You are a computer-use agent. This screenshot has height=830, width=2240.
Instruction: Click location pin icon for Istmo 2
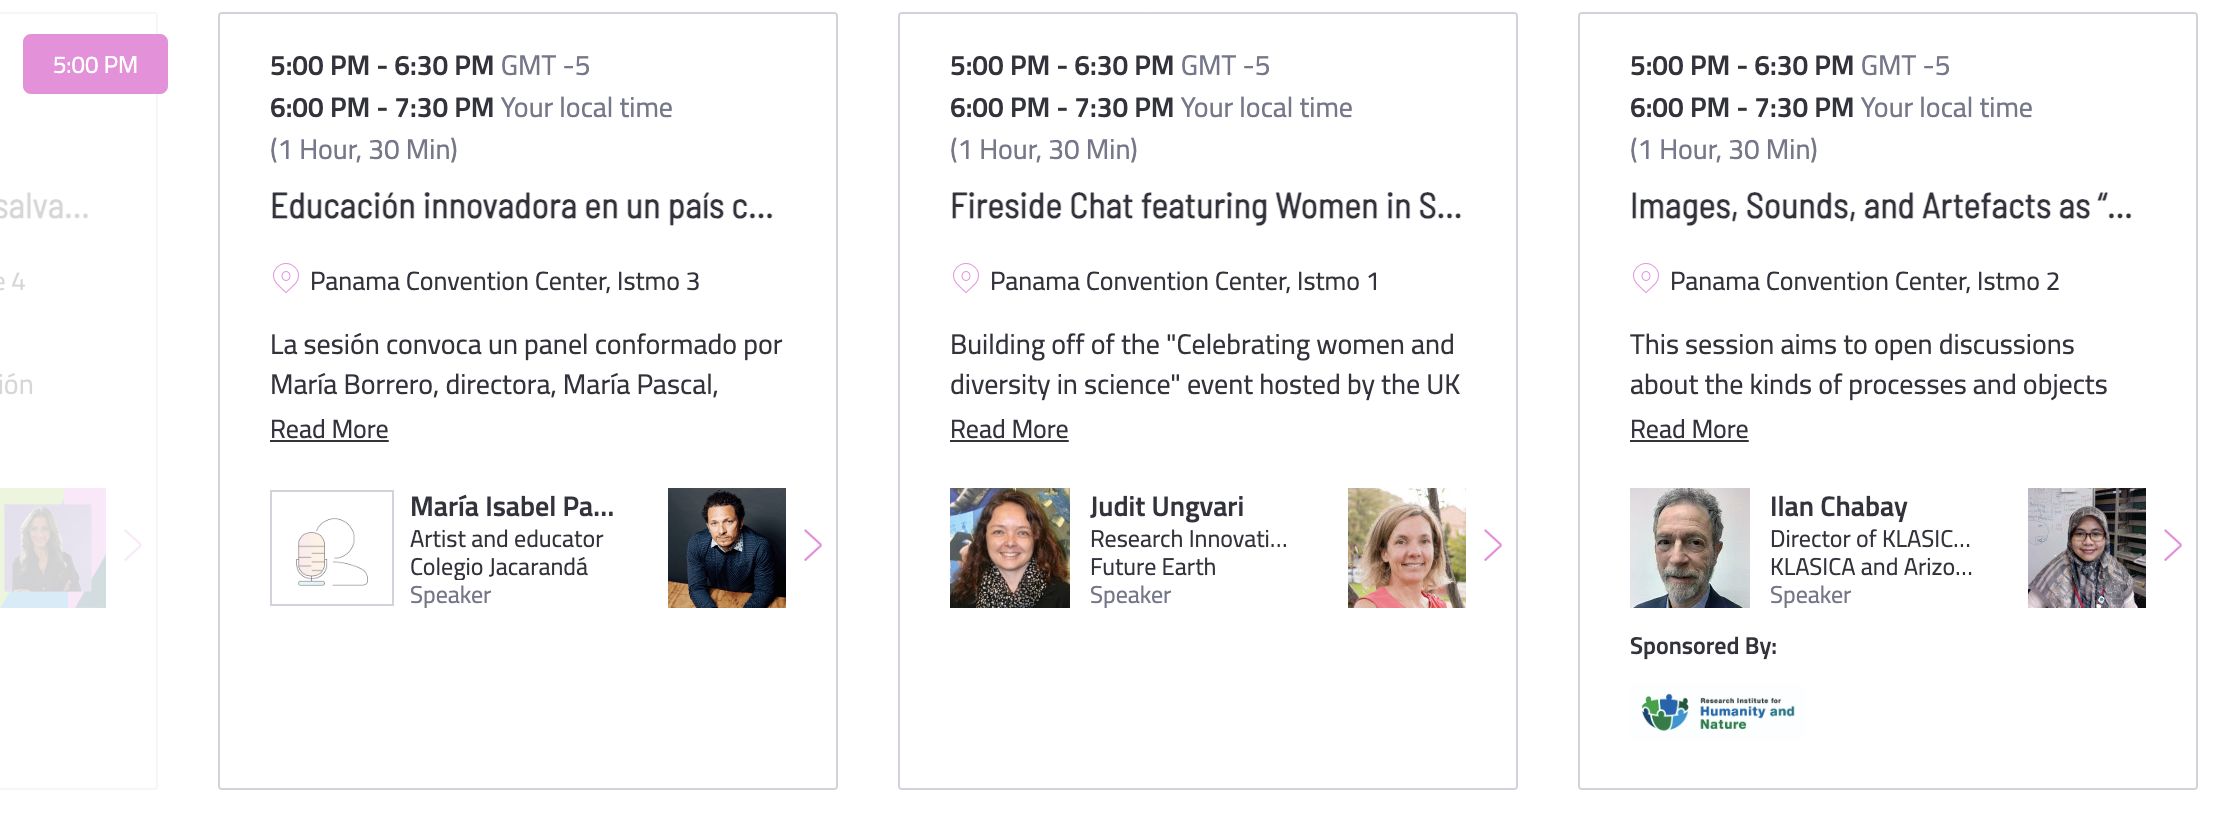coord(1646,279)
